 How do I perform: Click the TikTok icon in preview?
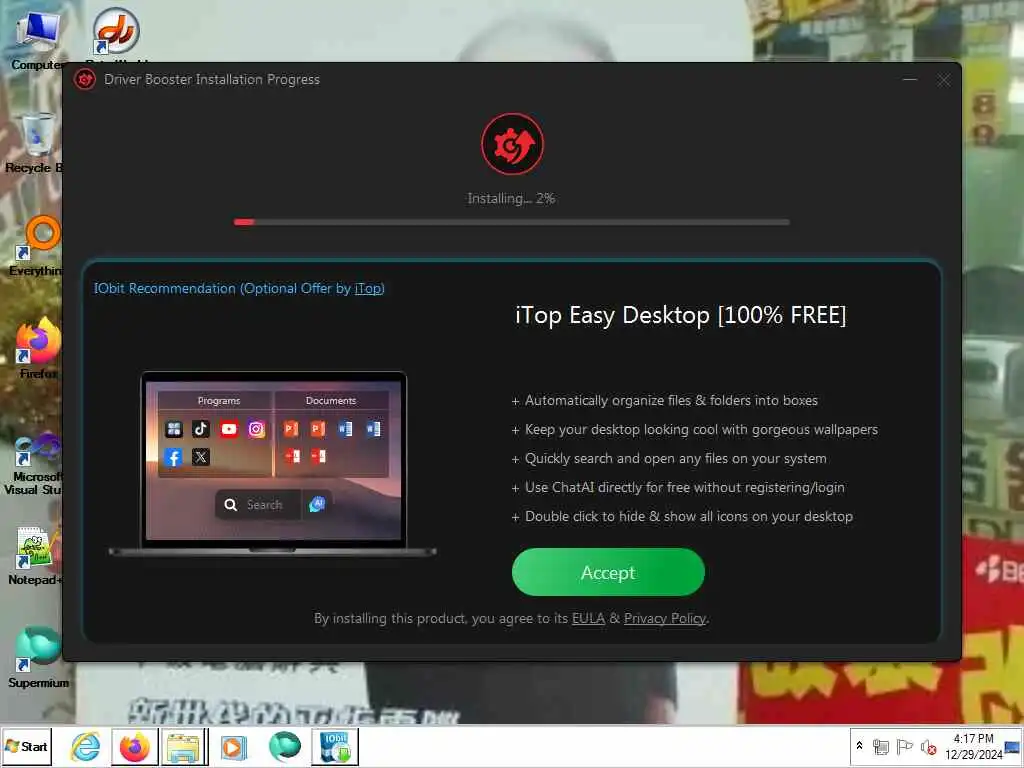click(200, 428)
